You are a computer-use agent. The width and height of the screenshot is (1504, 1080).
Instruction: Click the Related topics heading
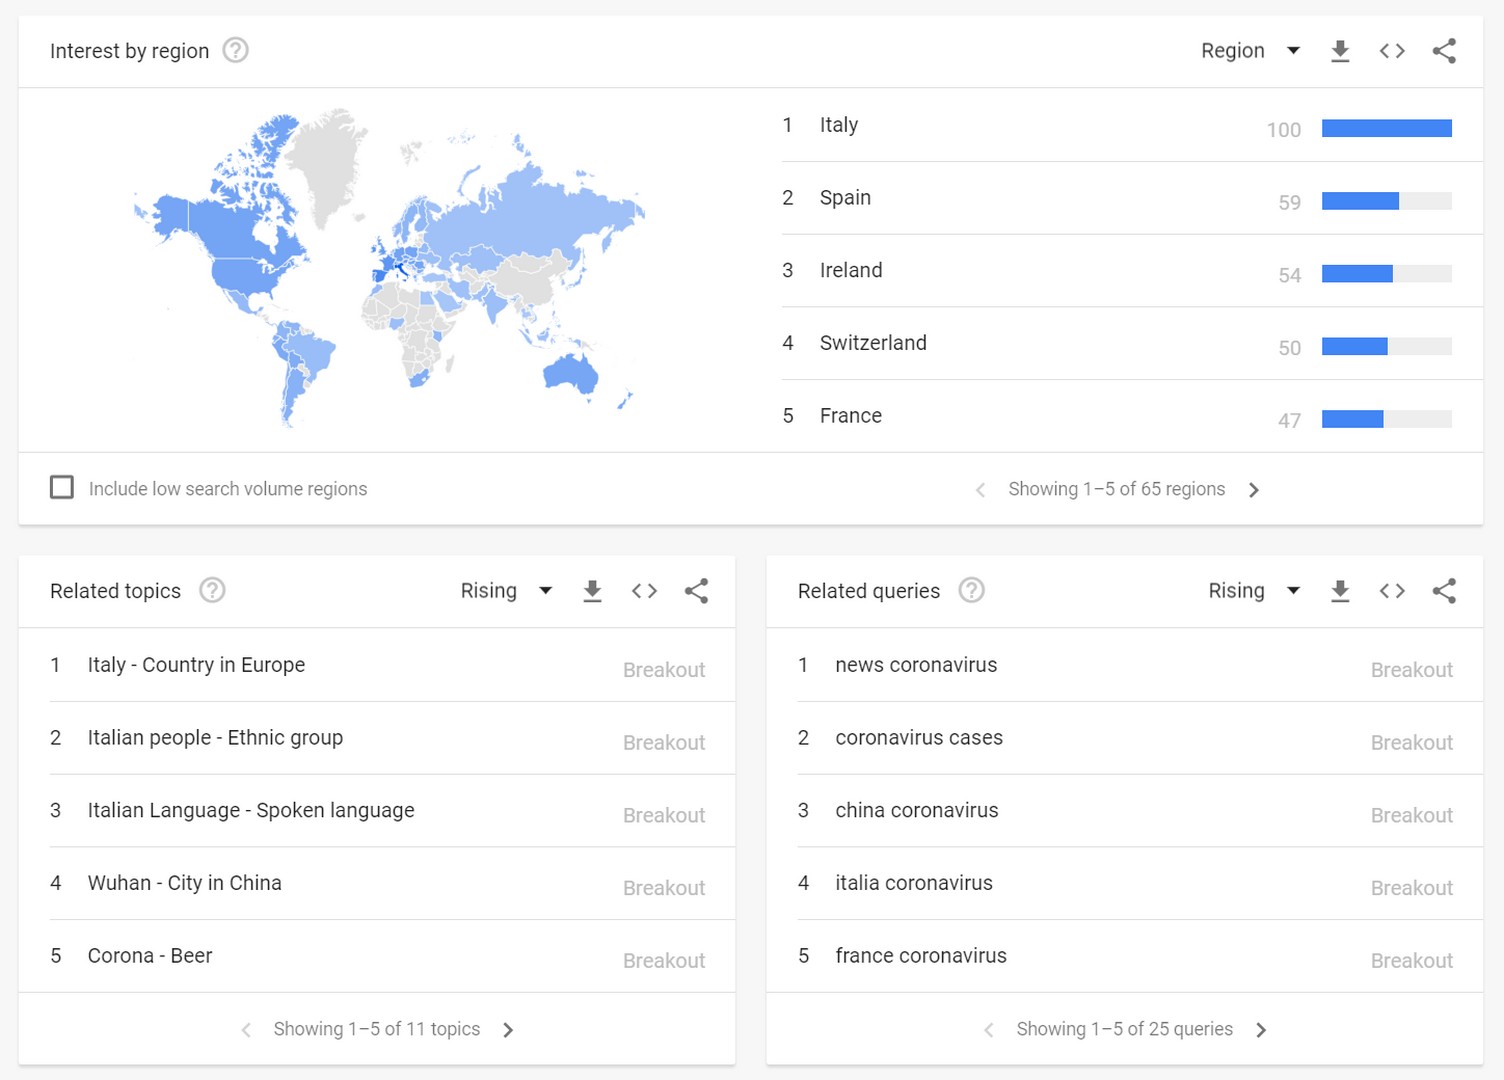pyautogui.click(x=116, y=591)
